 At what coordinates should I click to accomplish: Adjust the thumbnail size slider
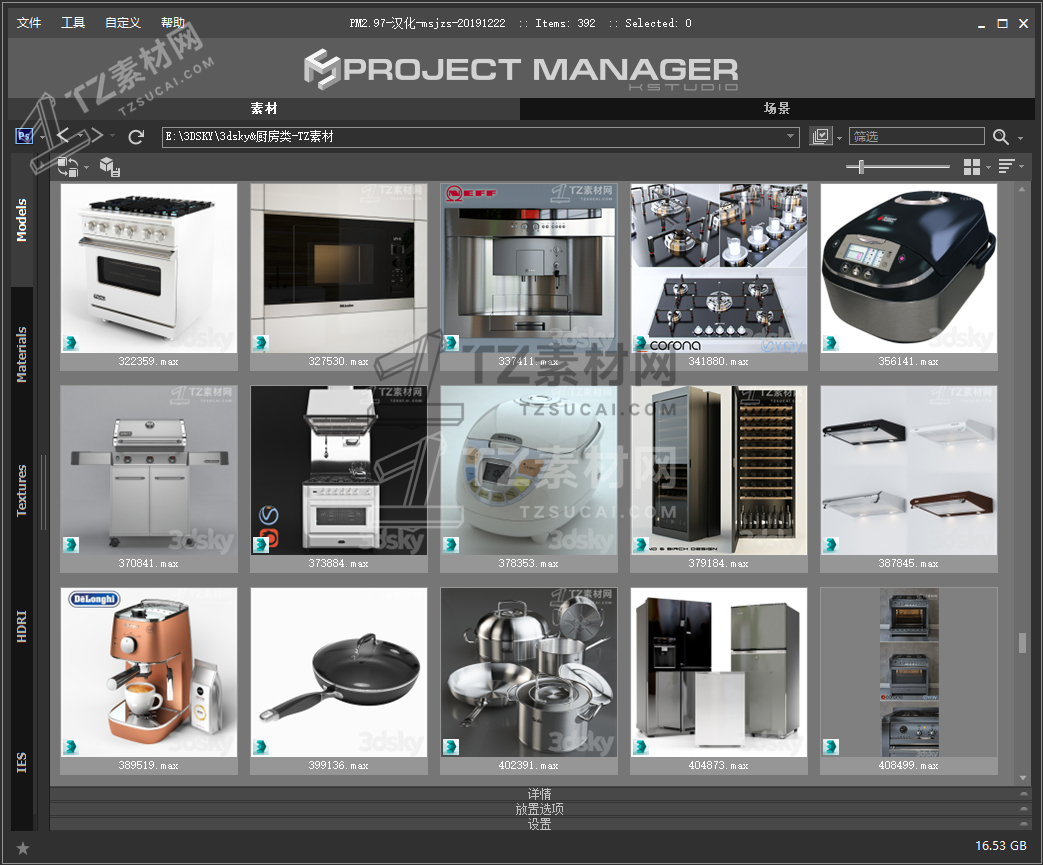coord(861,166)
